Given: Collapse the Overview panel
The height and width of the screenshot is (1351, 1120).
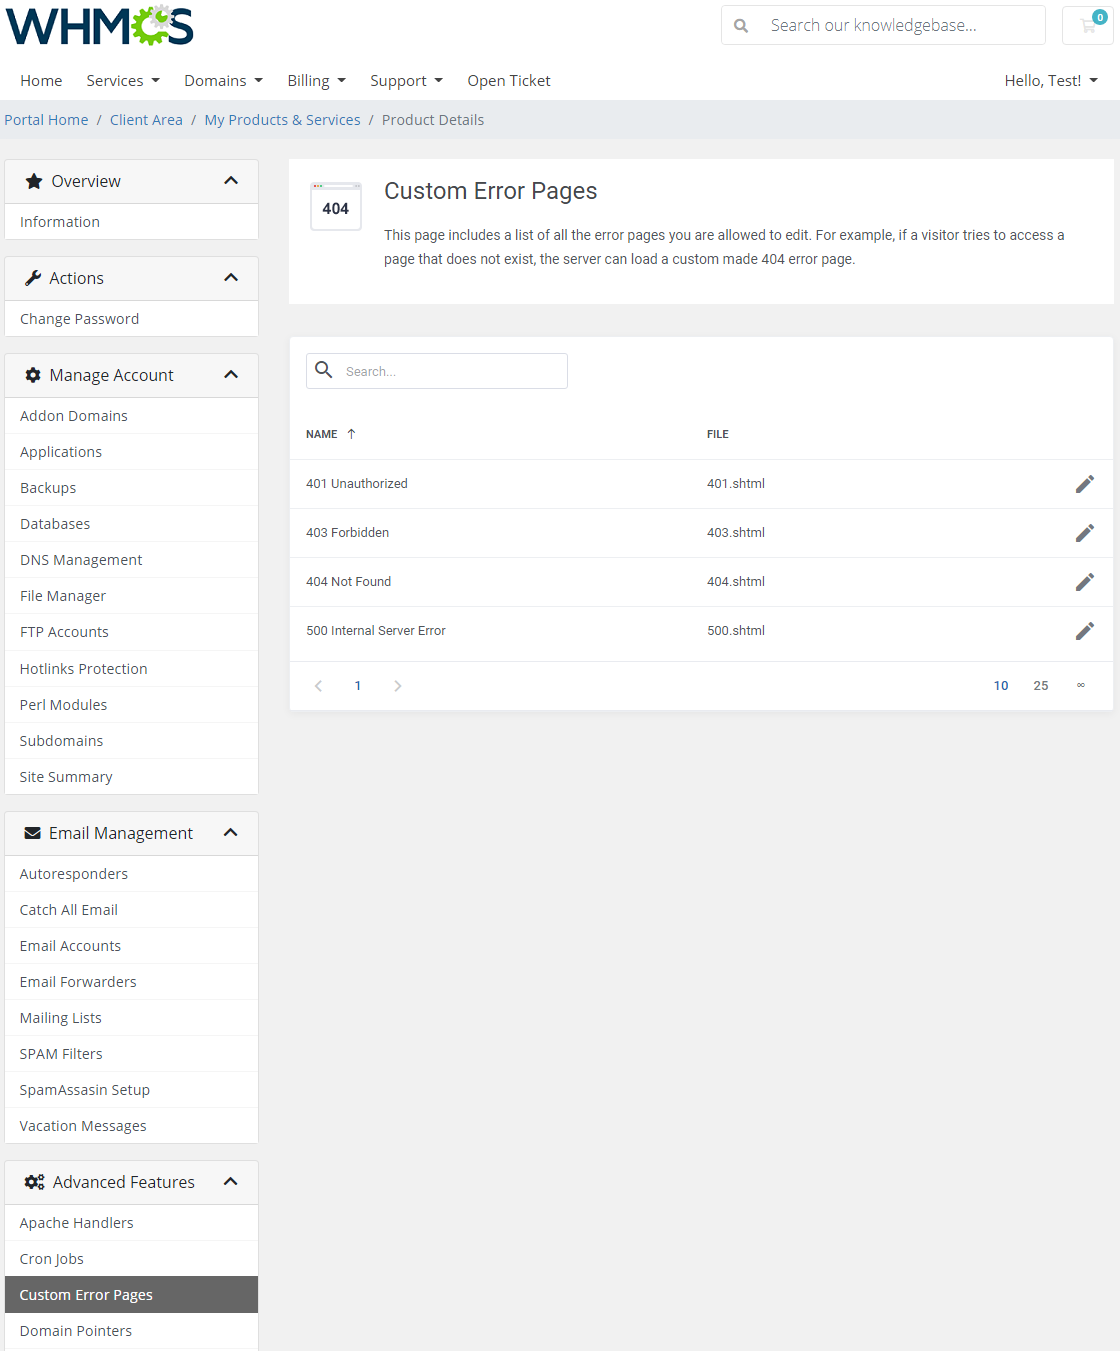Looking at the screenshot, I should coord(231,181).
